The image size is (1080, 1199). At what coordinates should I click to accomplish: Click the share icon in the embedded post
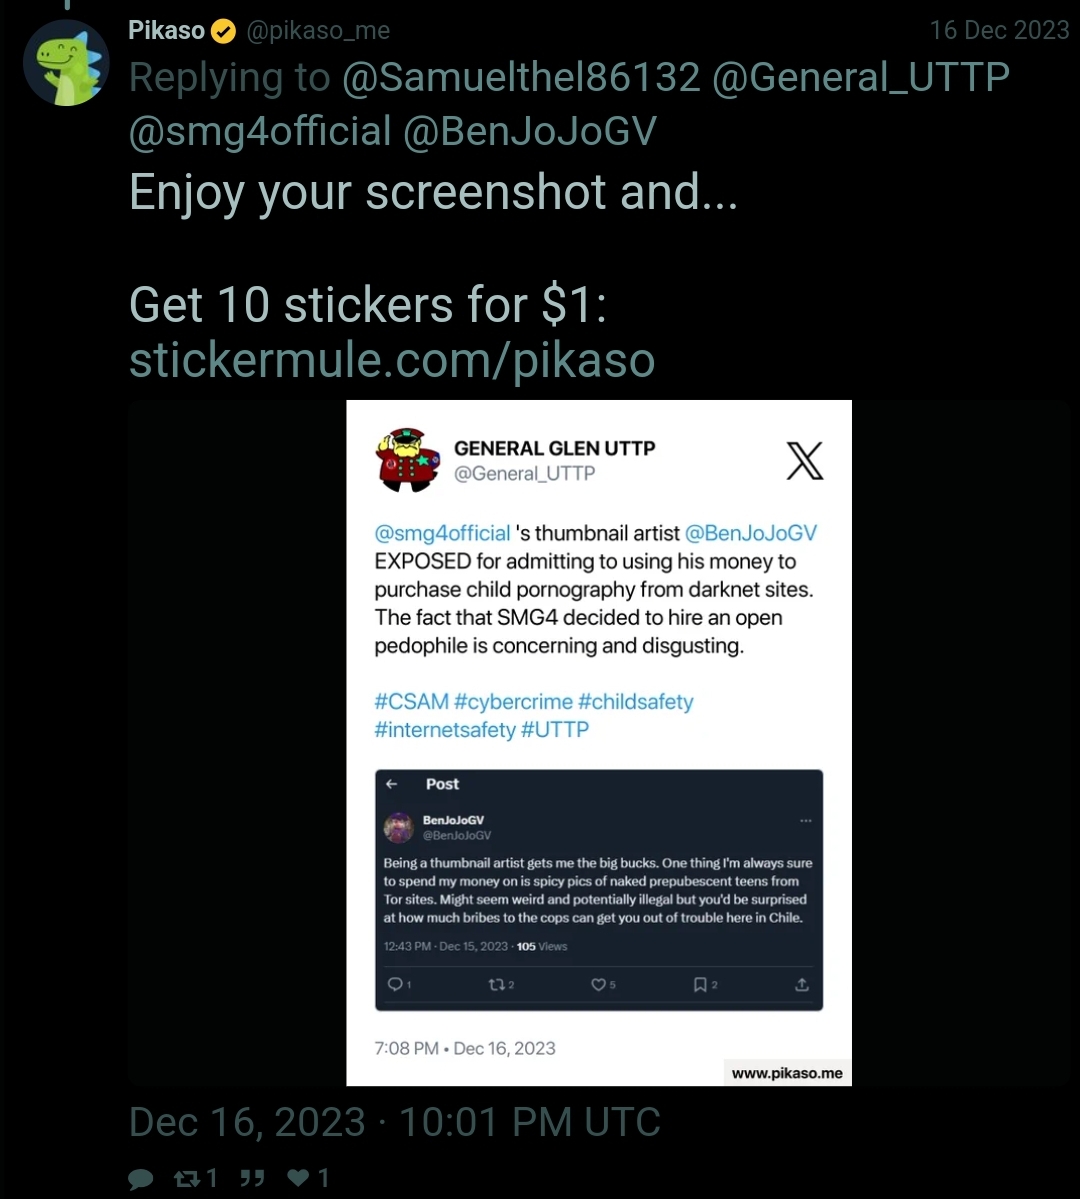click(802, 984)
